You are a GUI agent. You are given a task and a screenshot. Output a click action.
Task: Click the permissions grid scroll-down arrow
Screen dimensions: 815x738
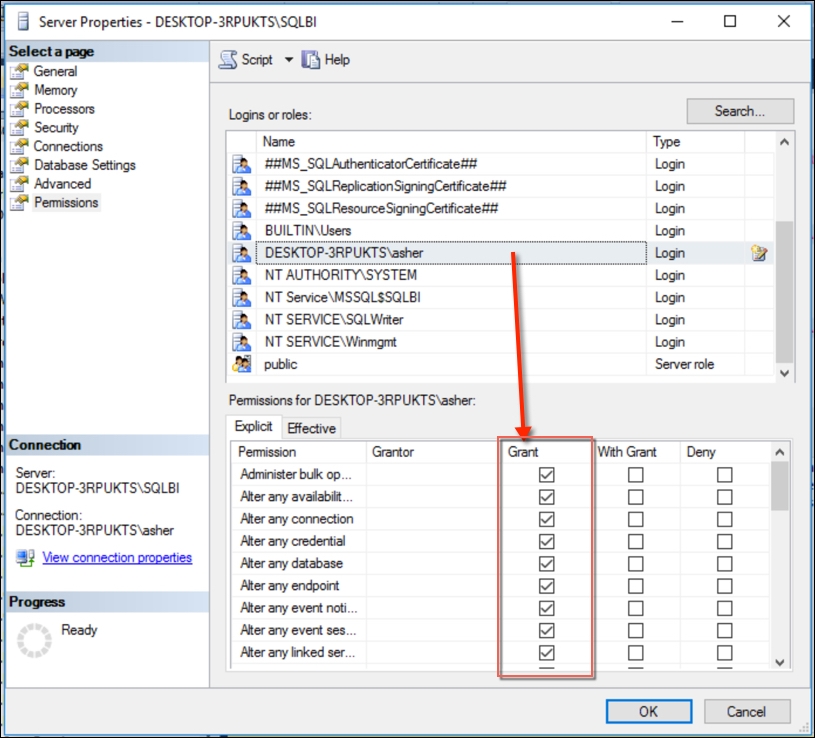779,662
